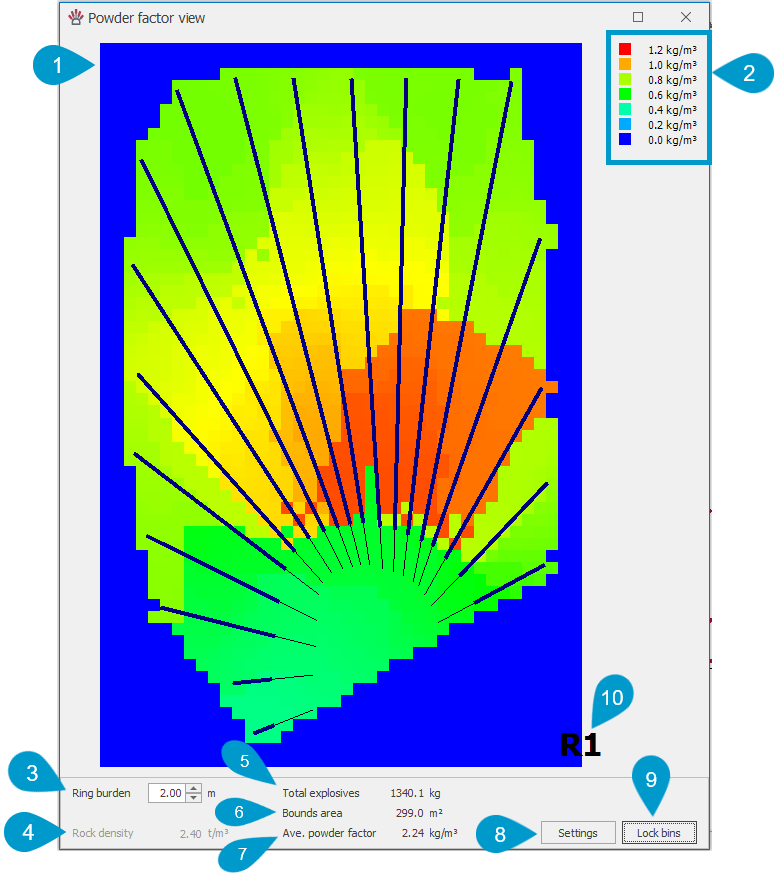Maximize the Powder factor view window
The width and height of the screenshot is (775, 879).
click(638, 17)
